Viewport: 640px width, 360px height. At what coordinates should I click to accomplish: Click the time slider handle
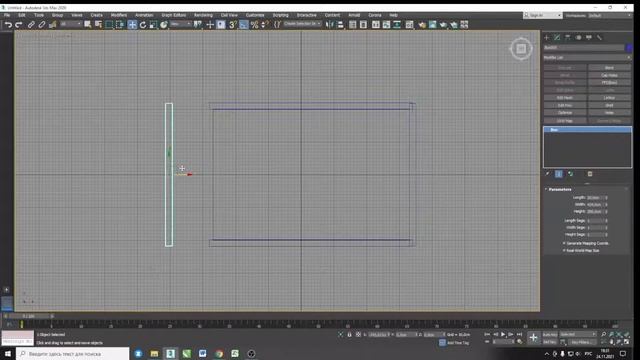click(x=29, y=316)
